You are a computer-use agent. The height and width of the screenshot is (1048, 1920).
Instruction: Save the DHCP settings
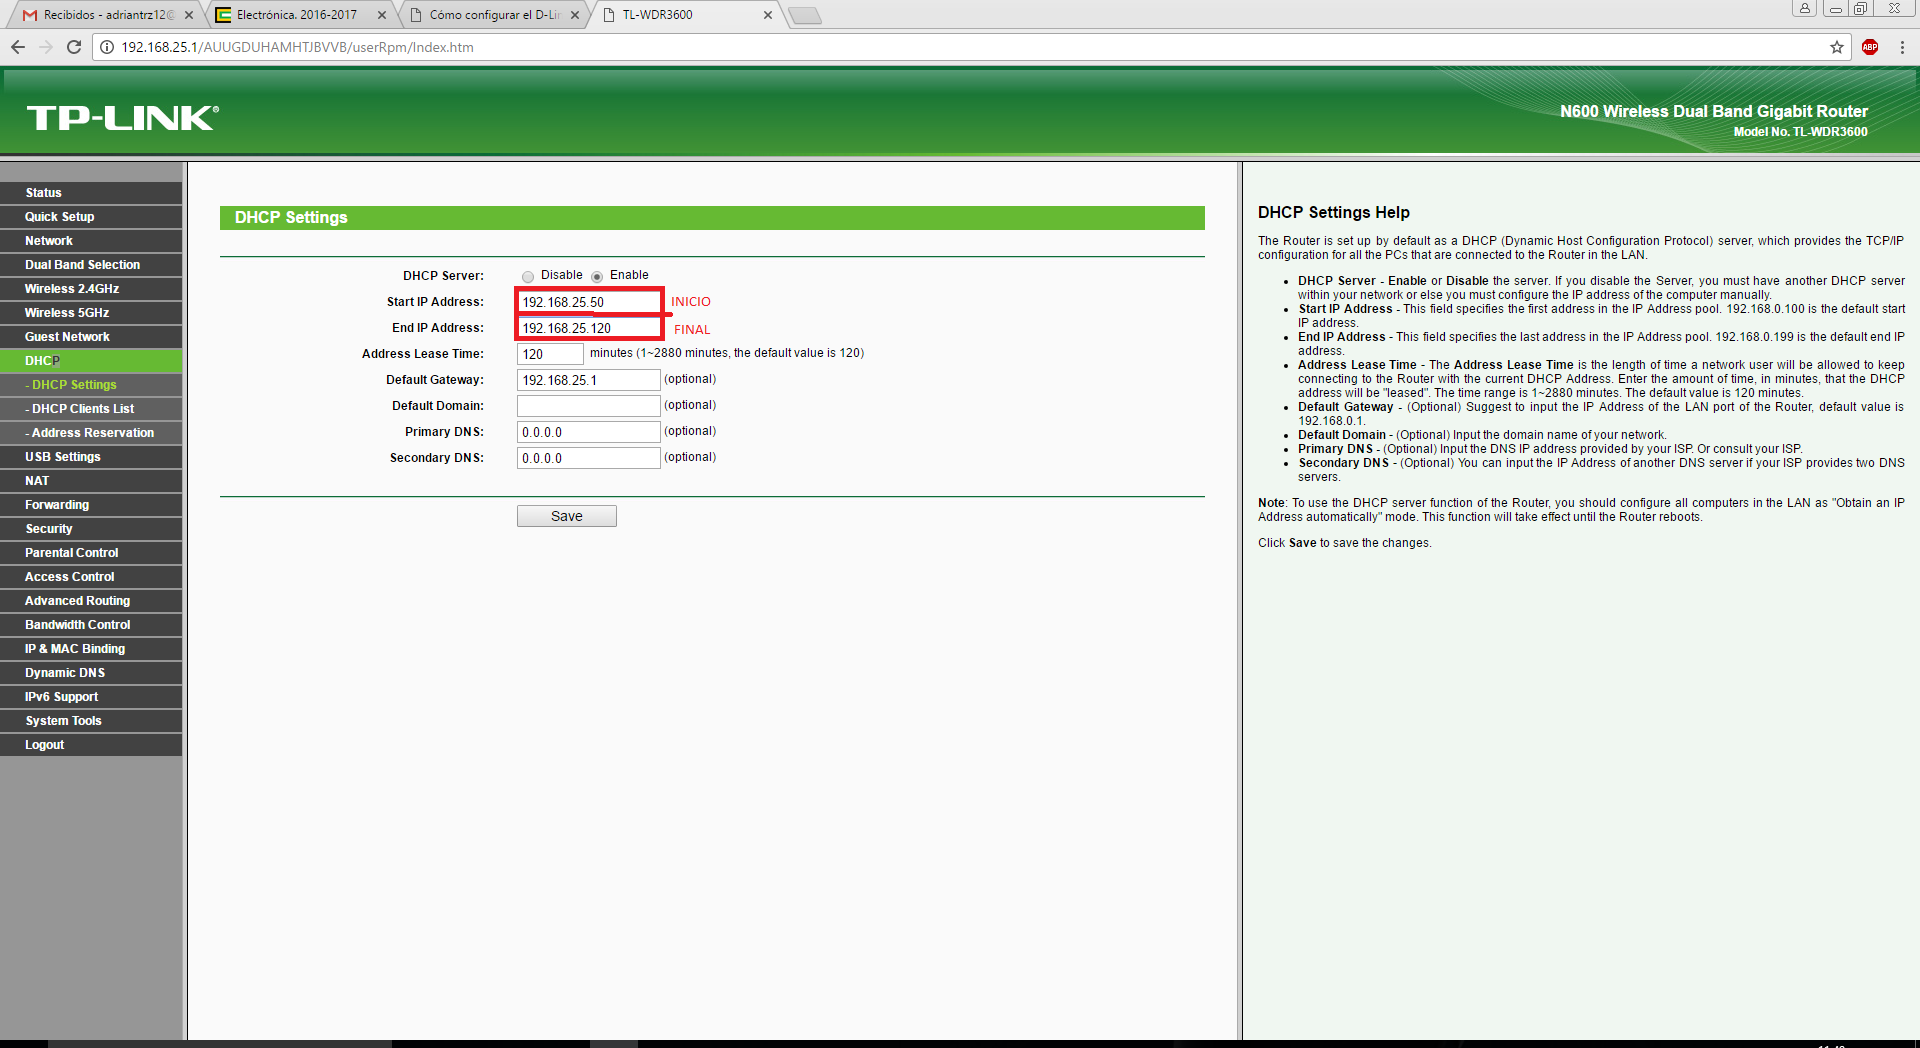tap(567, 516)
